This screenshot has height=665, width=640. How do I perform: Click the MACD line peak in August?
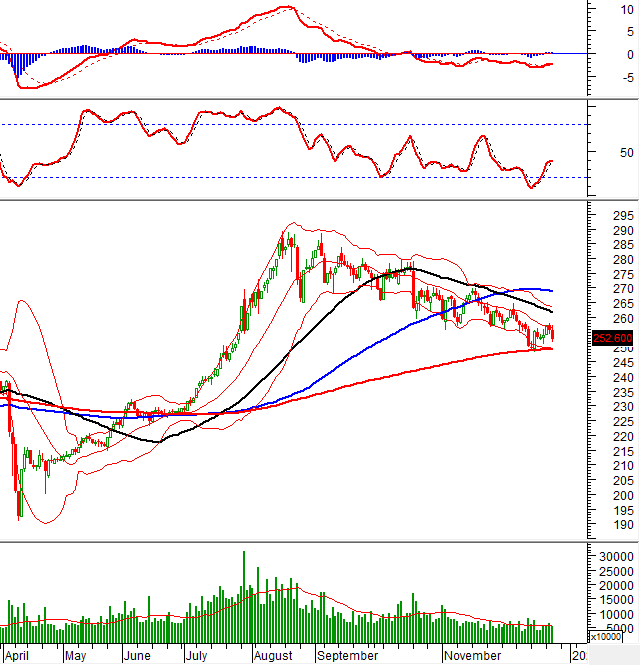point(288,8)
